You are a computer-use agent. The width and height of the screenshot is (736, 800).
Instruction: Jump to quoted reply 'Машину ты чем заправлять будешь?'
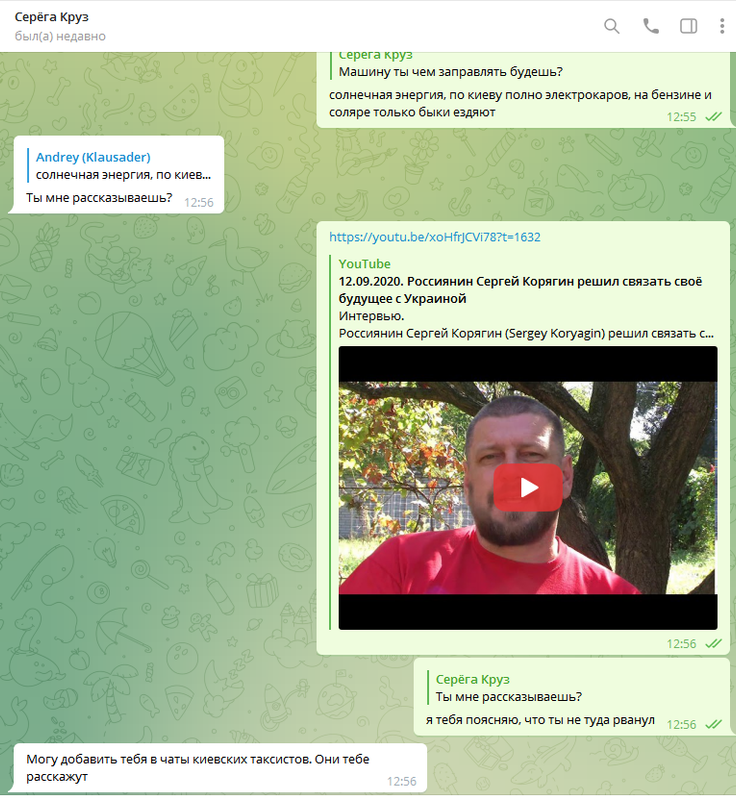tap(450, 64)
